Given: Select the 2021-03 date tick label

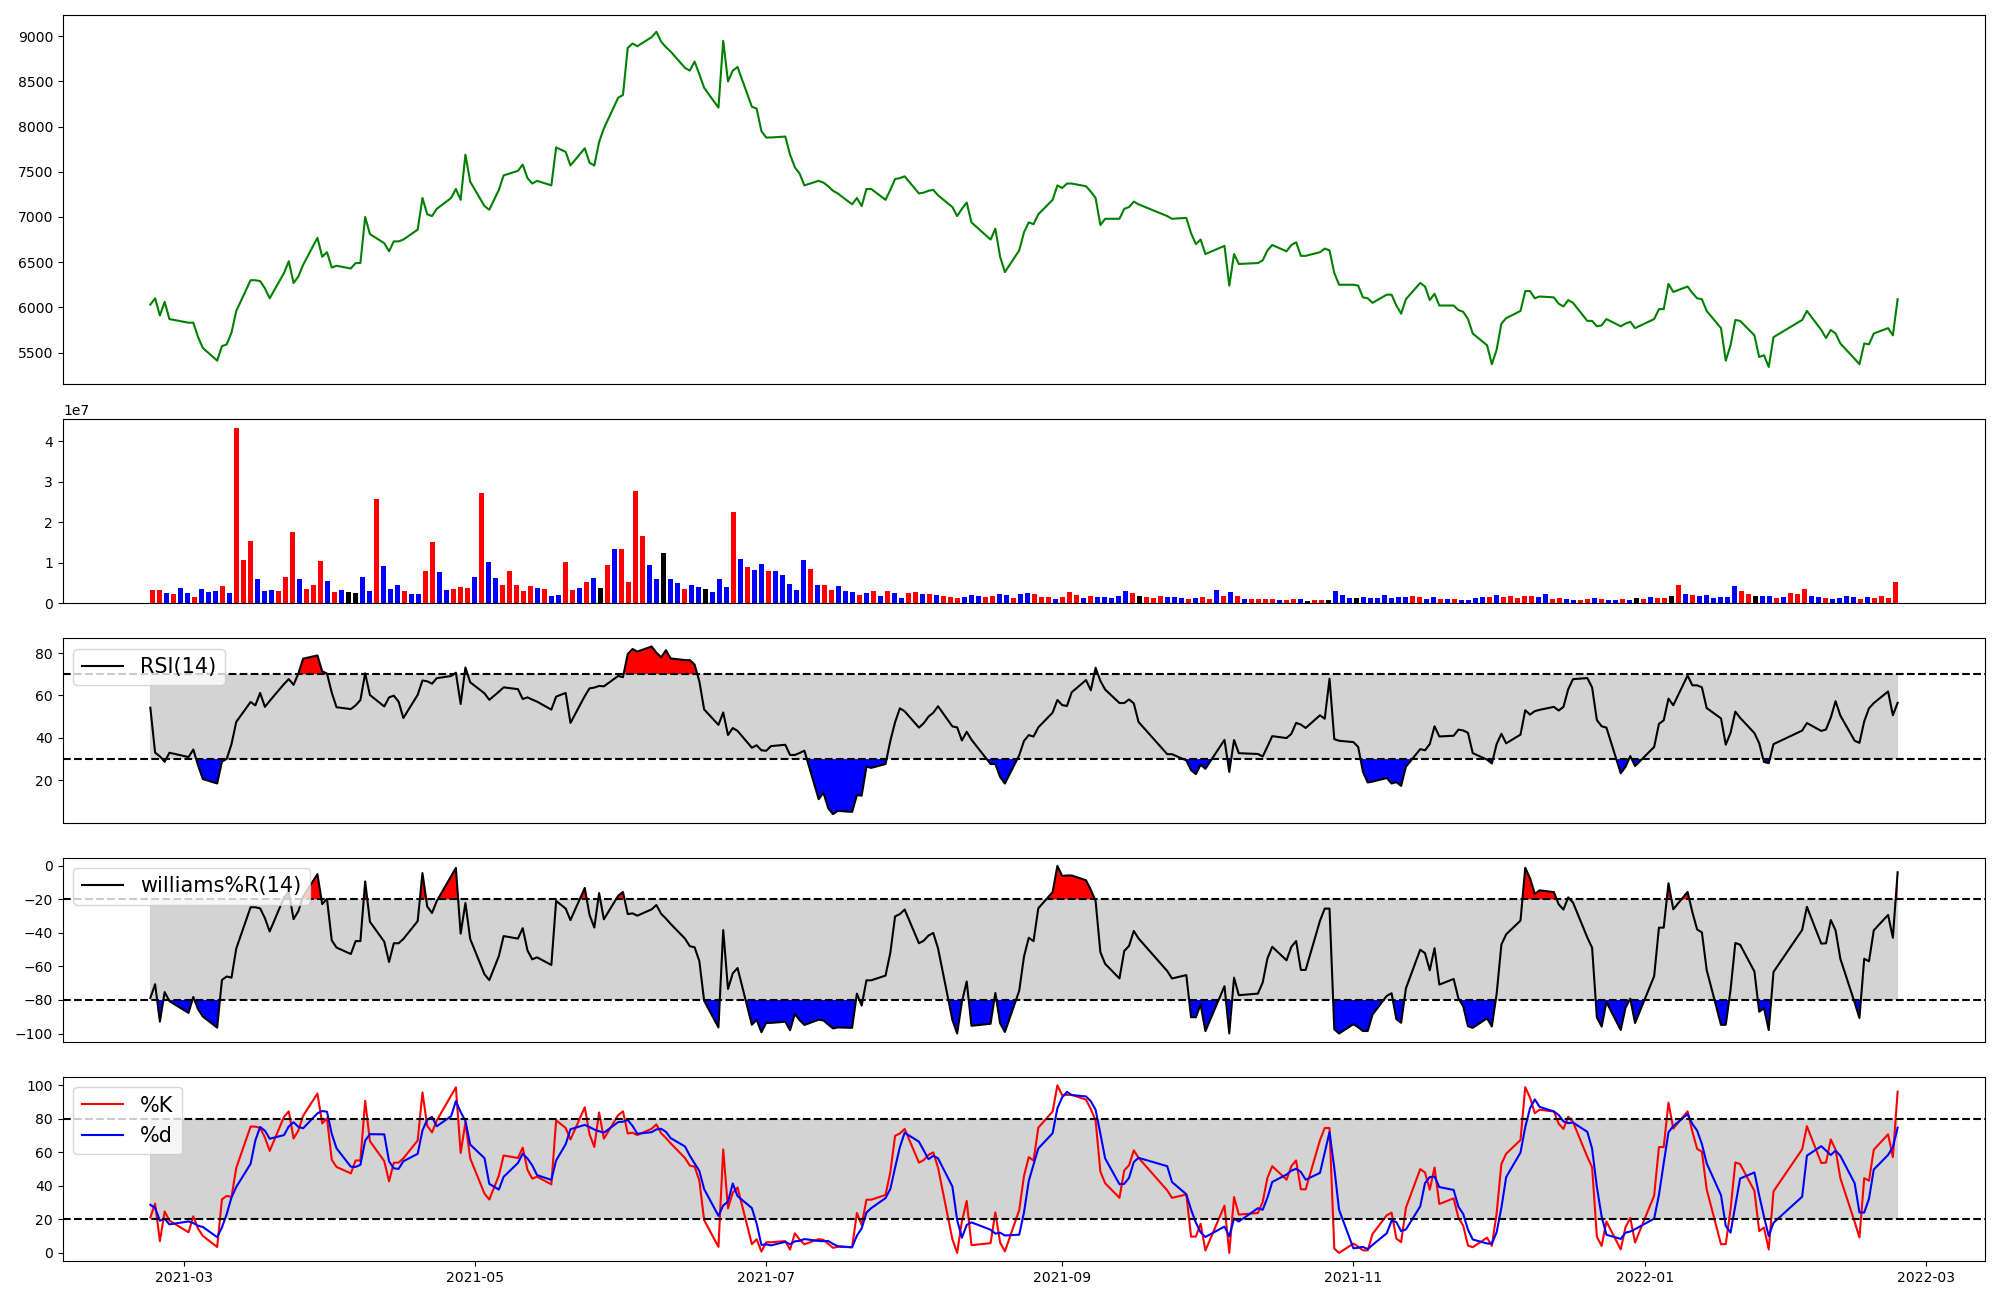Looking at the screenshot, I should (x=184, y=1277).
